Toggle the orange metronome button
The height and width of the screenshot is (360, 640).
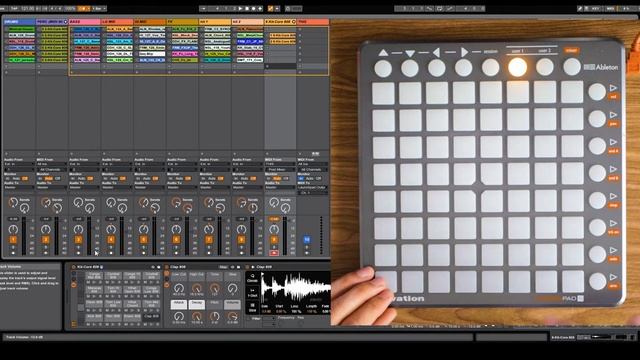pos(83,8)
